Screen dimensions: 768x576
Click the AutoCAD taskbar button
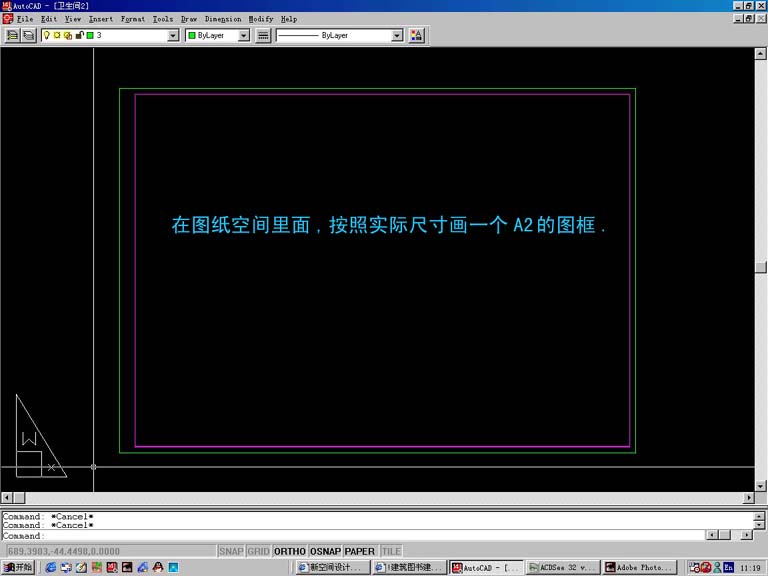[x=486, y=567]
